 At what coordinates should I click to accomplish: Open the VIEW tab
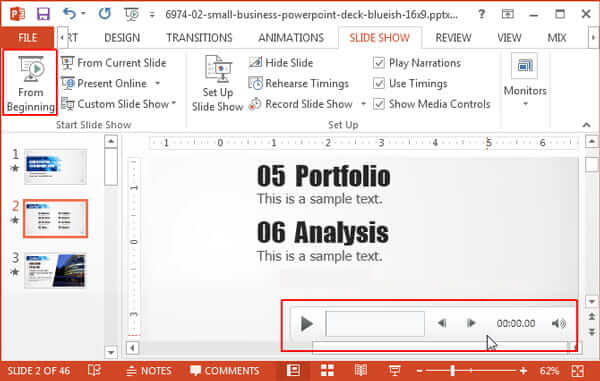point(509,37)
